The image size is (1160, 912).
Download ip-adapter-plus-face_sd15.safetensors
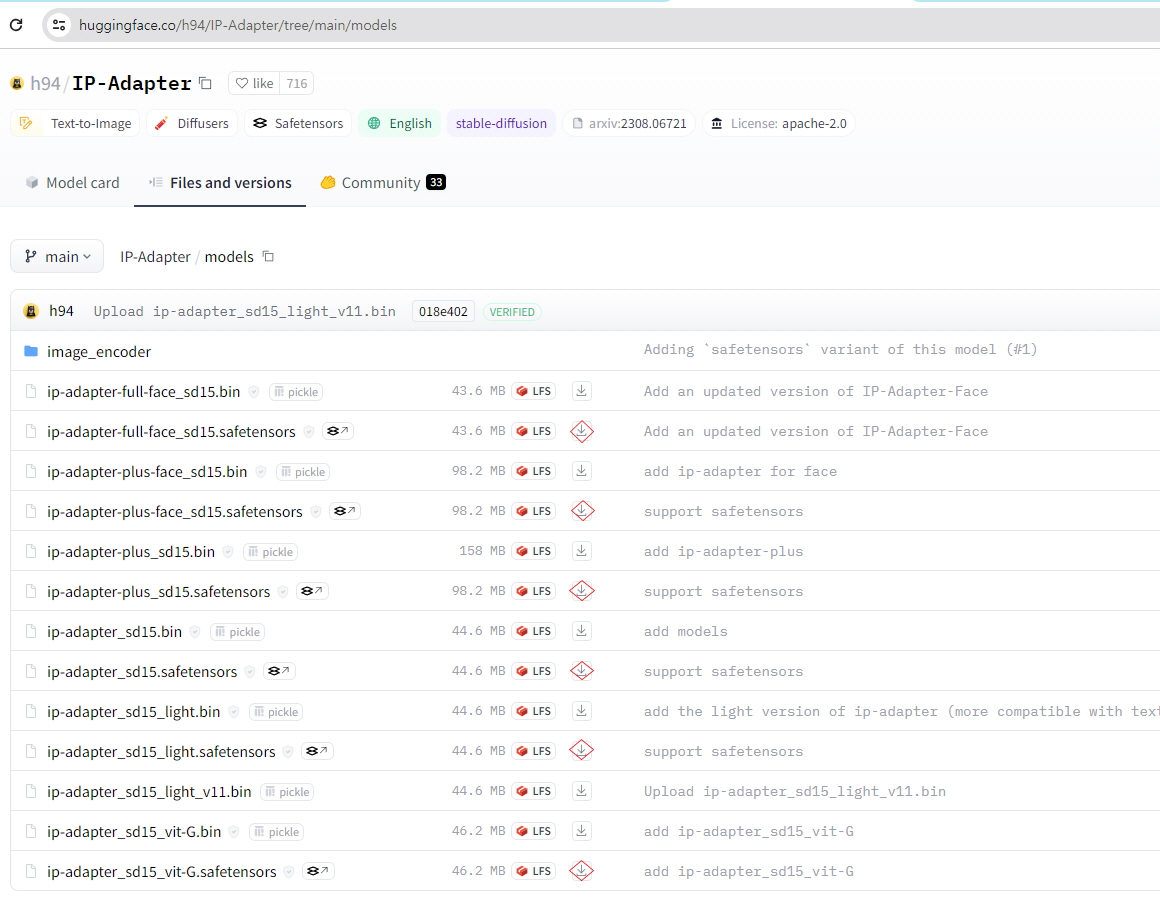coord(581,511)
